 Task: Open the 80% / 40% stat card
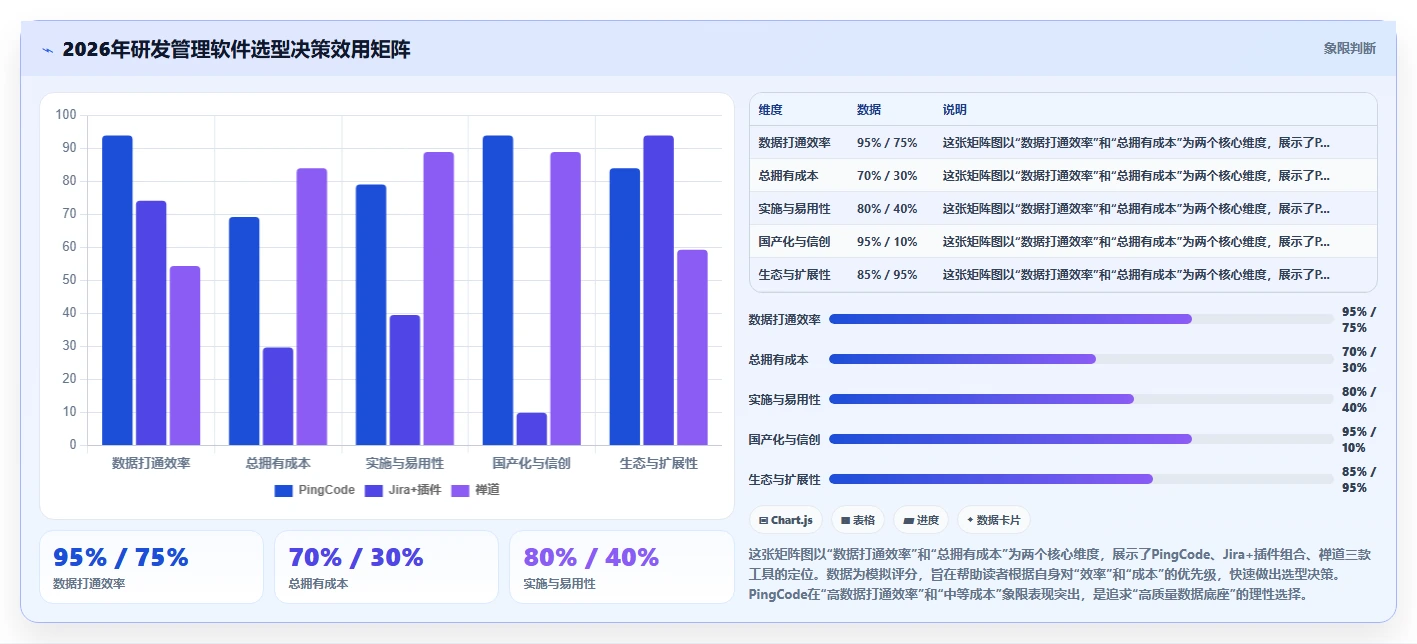(x=621, y=567)
